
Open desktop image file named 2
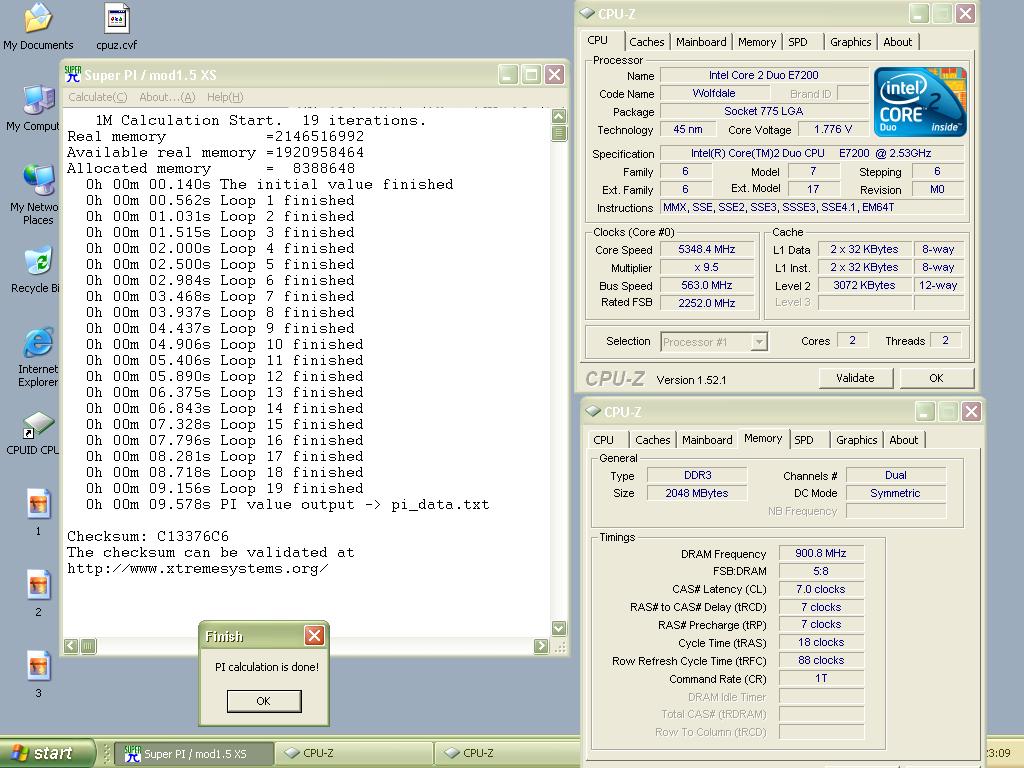(39, 593)
